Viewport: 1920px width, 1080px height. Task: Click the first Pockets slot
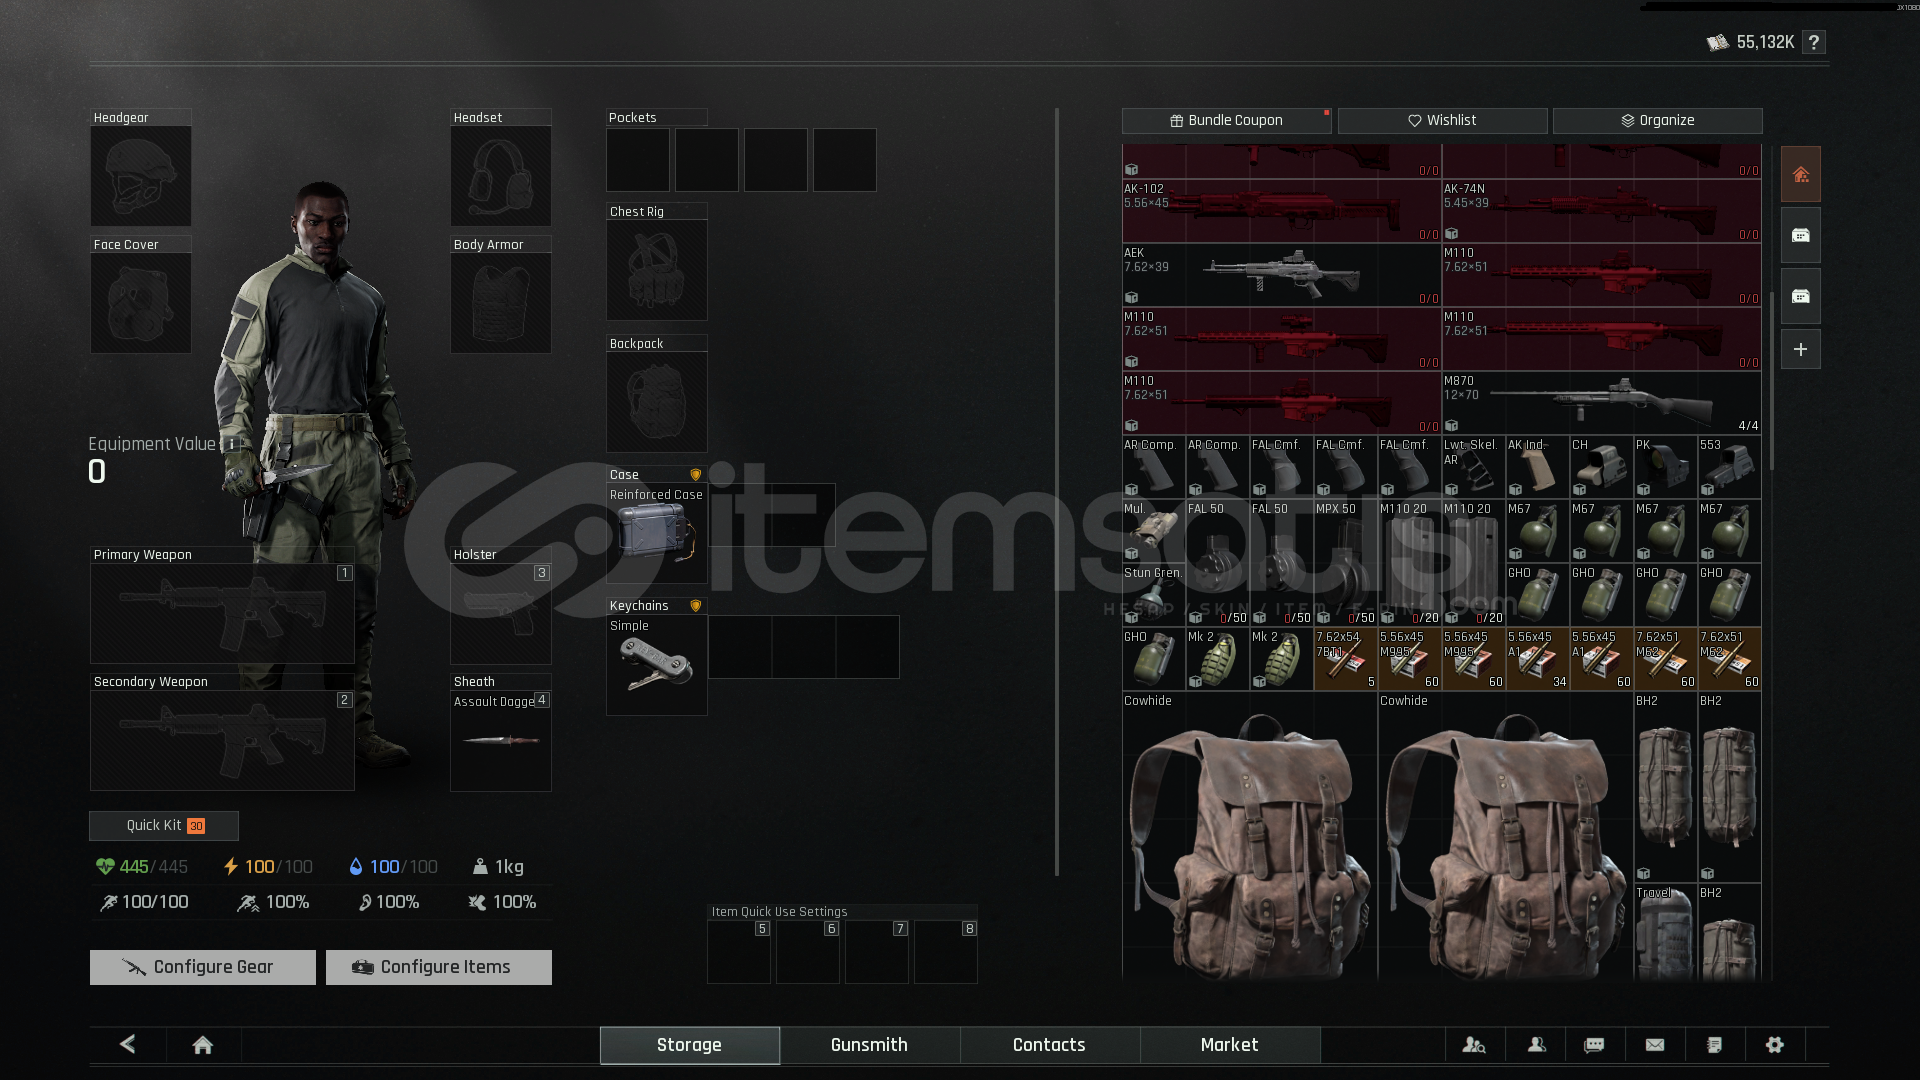point(638,160)
